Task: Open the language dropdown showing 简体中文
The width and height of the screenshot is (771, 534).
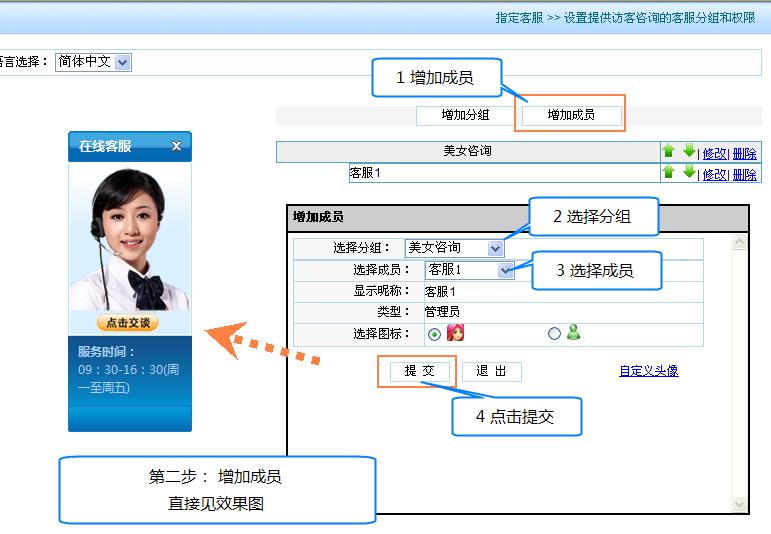Action: [122, 62]
